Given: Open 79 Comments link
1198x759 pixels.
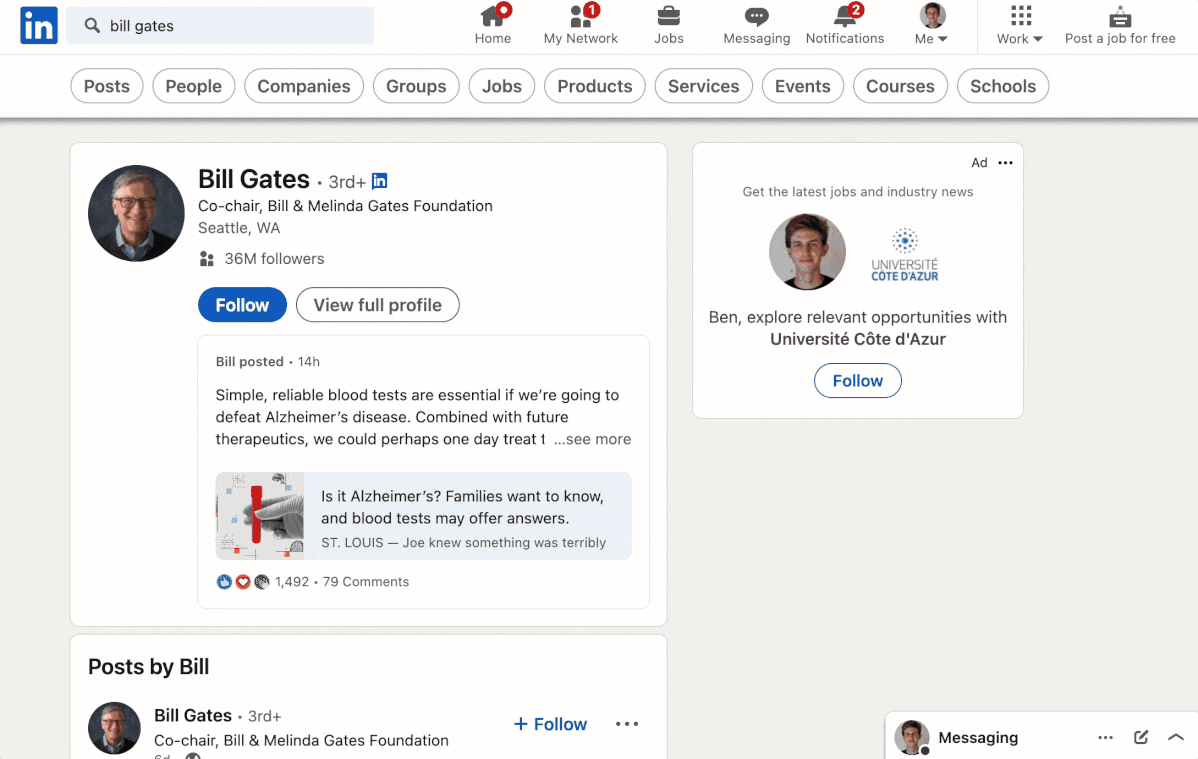Looking at the screenshot, I should pos(366,582).
